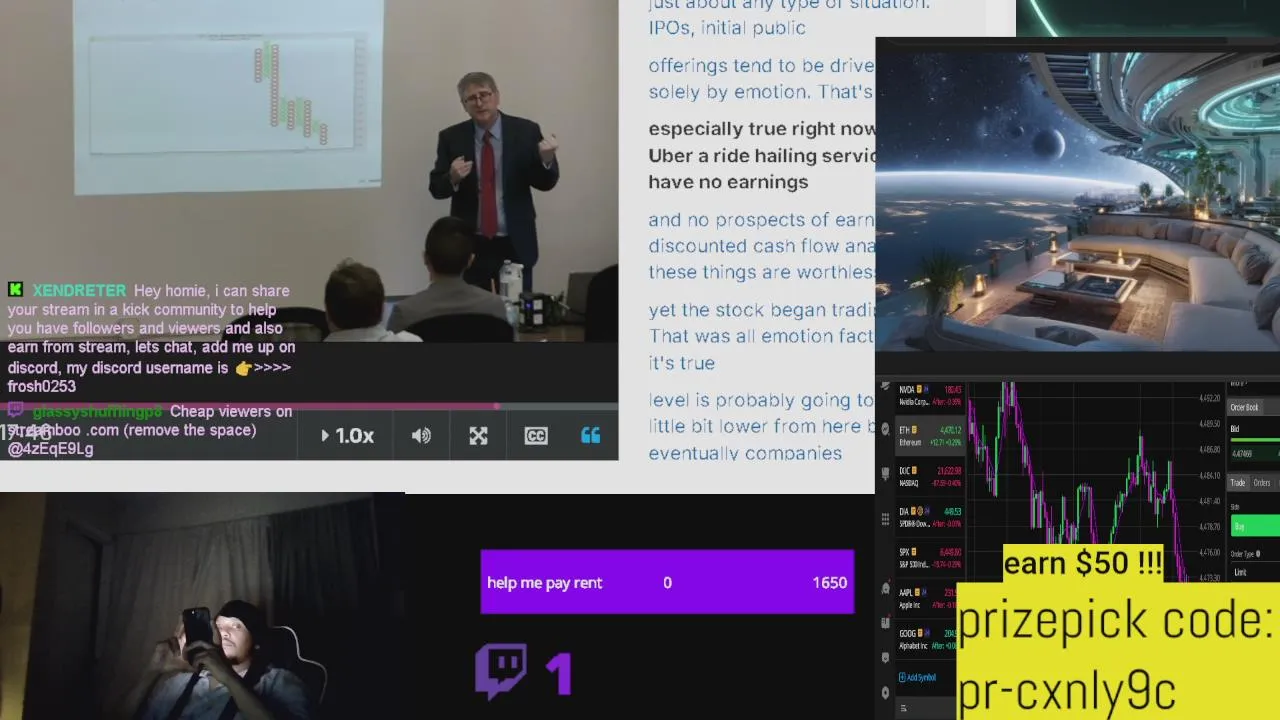The width and height of the screenshot is (1280, 720).
Task: Click the 'earn $50 !!!' yellow banner
Action: [x=1083, y=563]
